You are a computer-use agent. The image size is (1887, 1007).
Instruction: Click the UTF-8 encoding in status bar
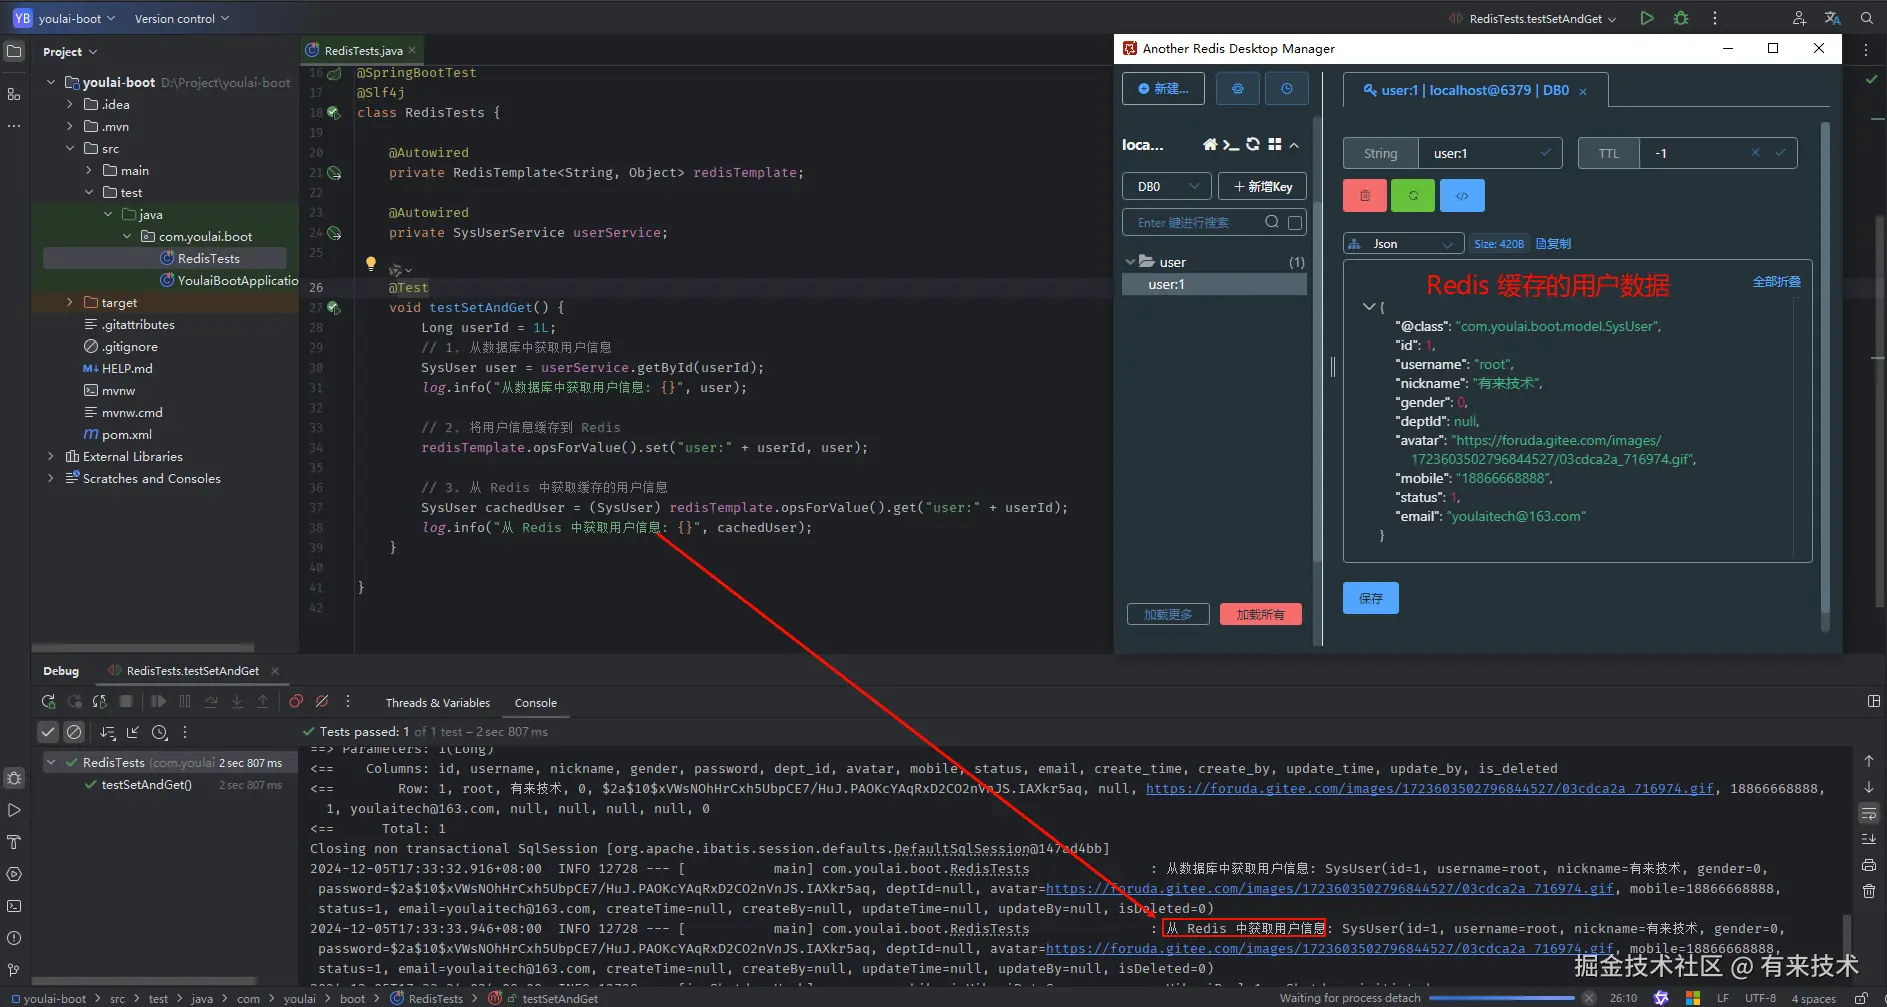(x=1760, y=998)
